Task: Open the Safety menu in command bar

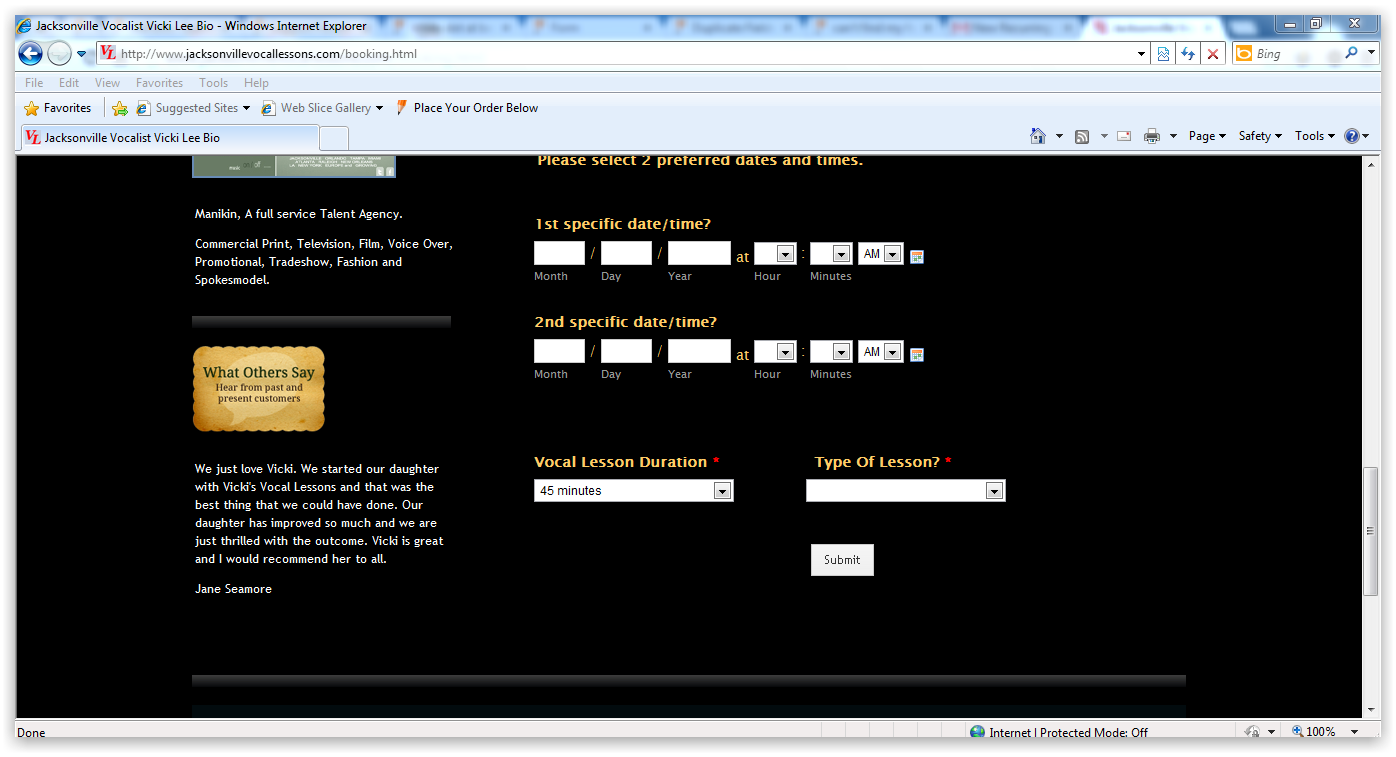Action: (x=1259, y=136)
